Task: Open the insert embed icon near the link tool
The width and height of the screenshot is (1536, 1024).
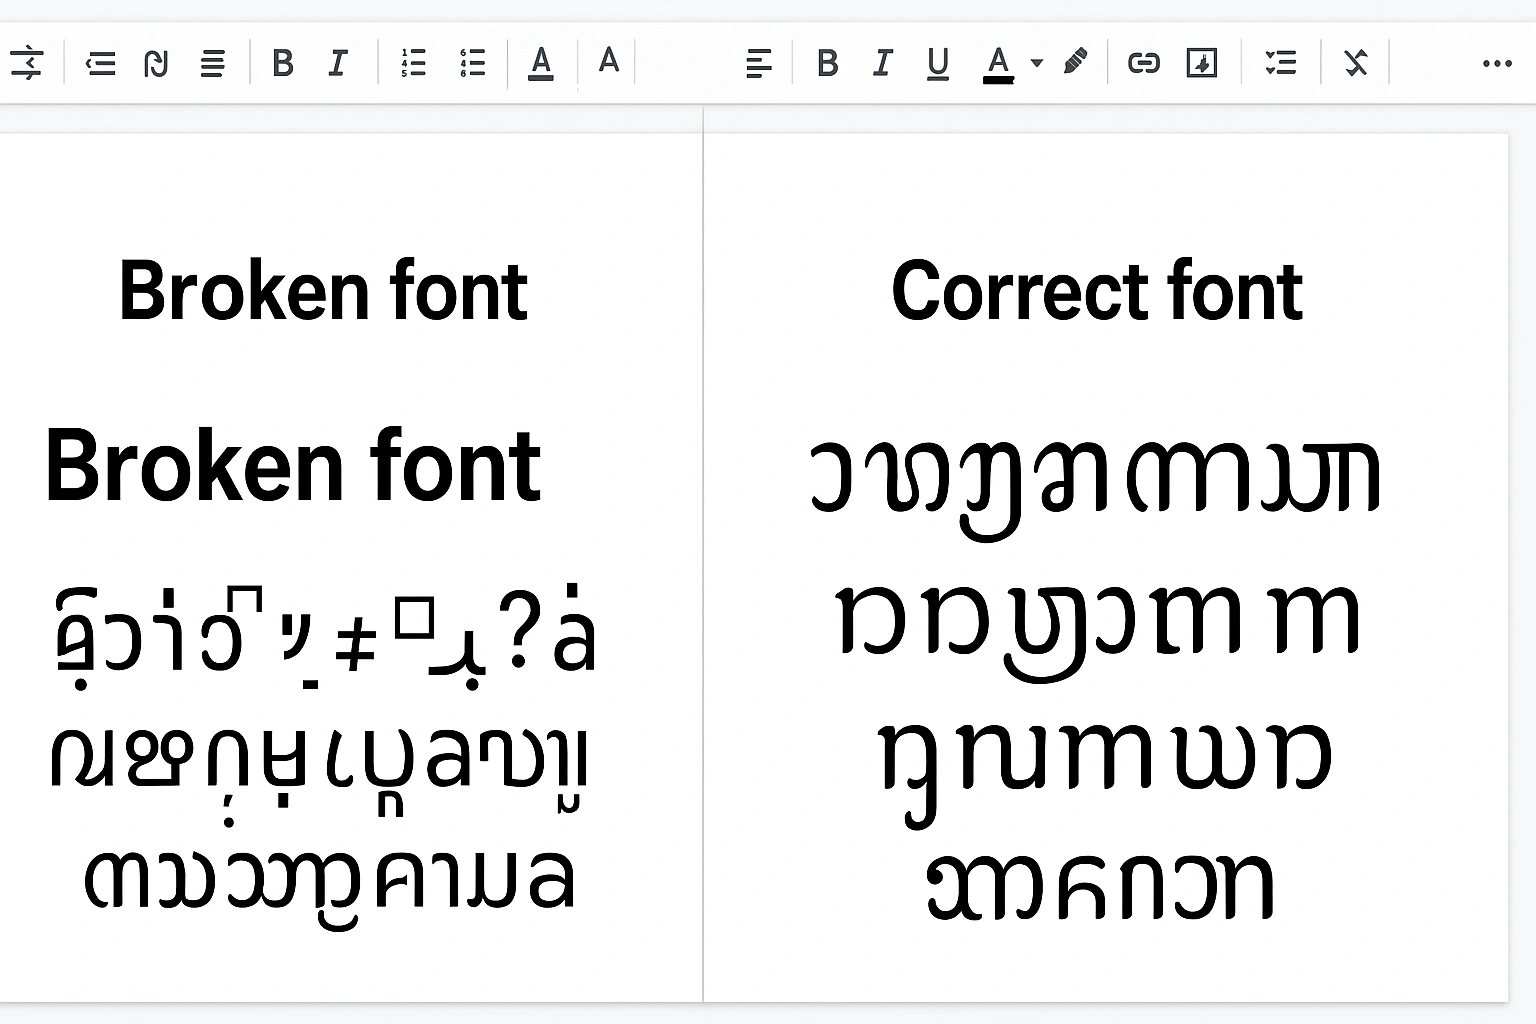Action: tap(1202, 64)
